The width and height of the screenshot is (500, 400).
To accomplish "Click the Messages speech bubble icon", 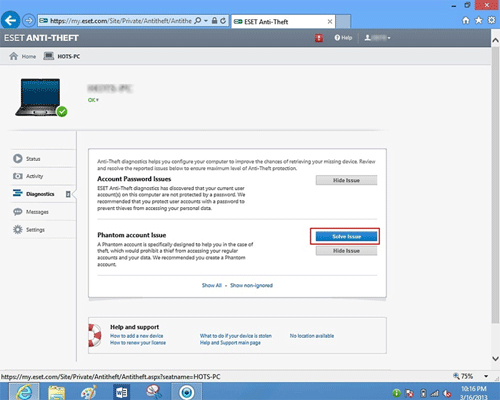I will tap(18, 212).
